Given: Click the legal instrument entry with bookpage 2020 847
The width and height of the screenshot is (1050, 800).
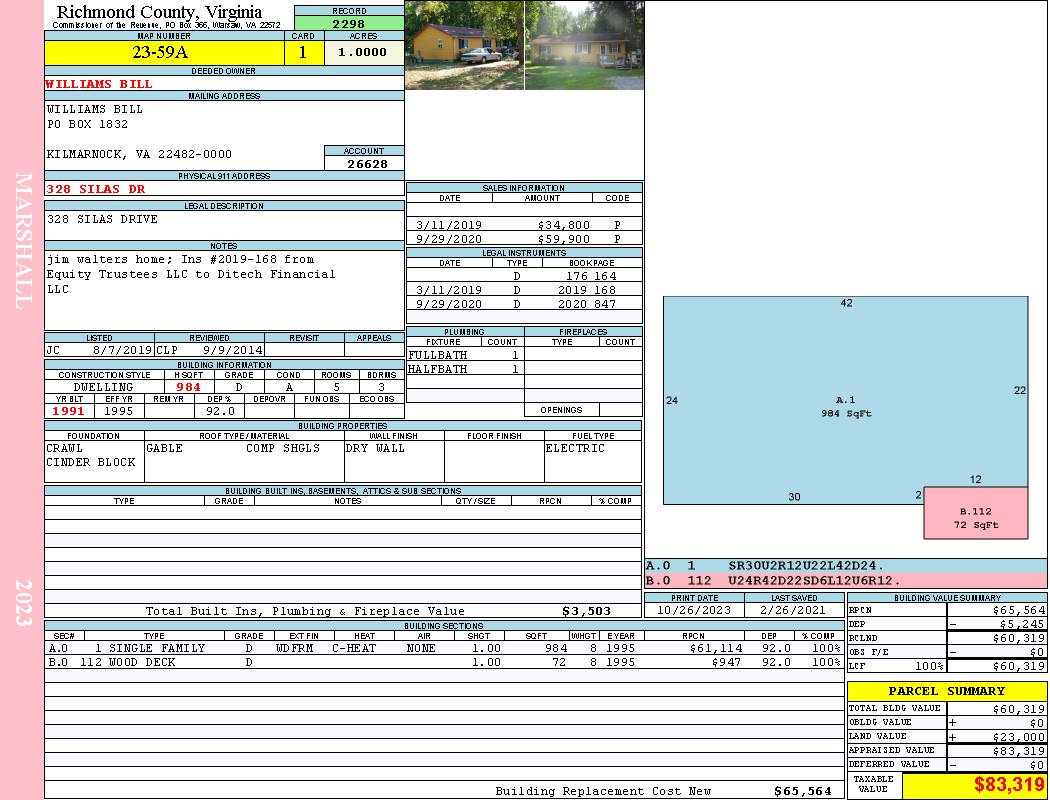Looking at the screenshot, I should pyautogui.click(x=524, y=304).
